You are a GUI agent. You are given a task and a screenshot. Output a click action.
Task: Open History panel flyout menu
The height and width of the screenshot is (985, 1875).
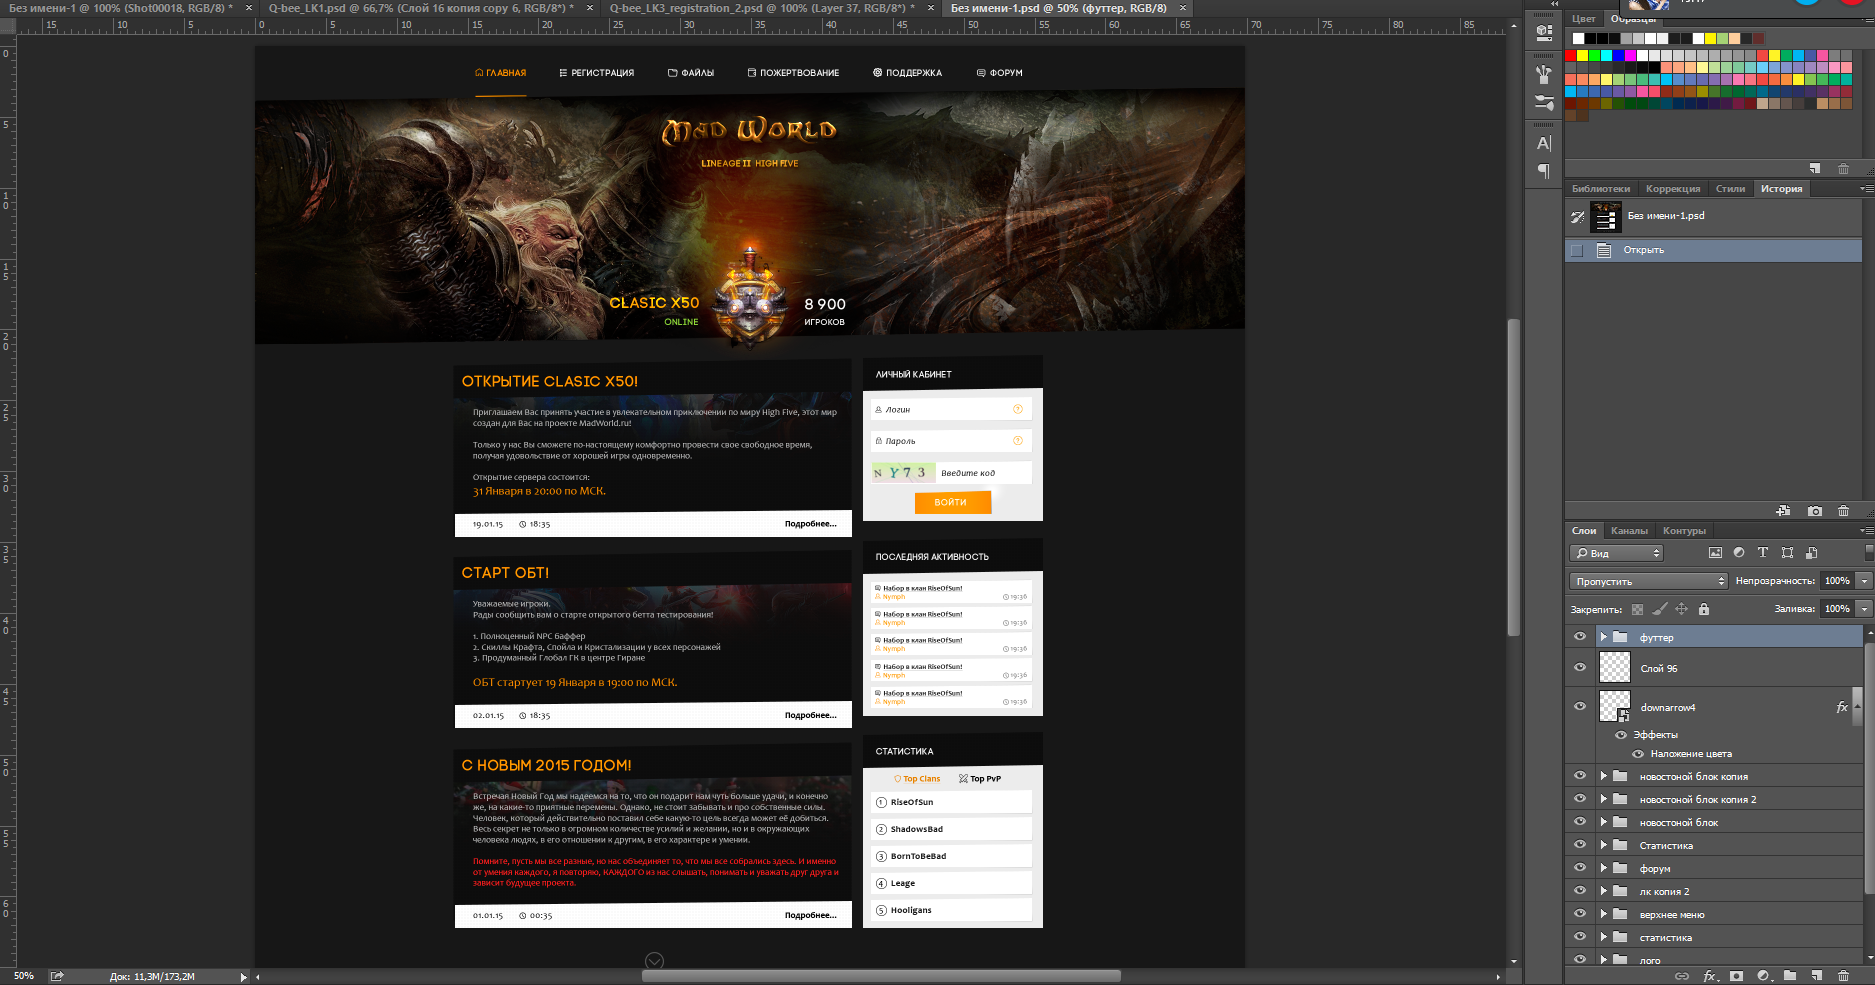coord(1866,188)
